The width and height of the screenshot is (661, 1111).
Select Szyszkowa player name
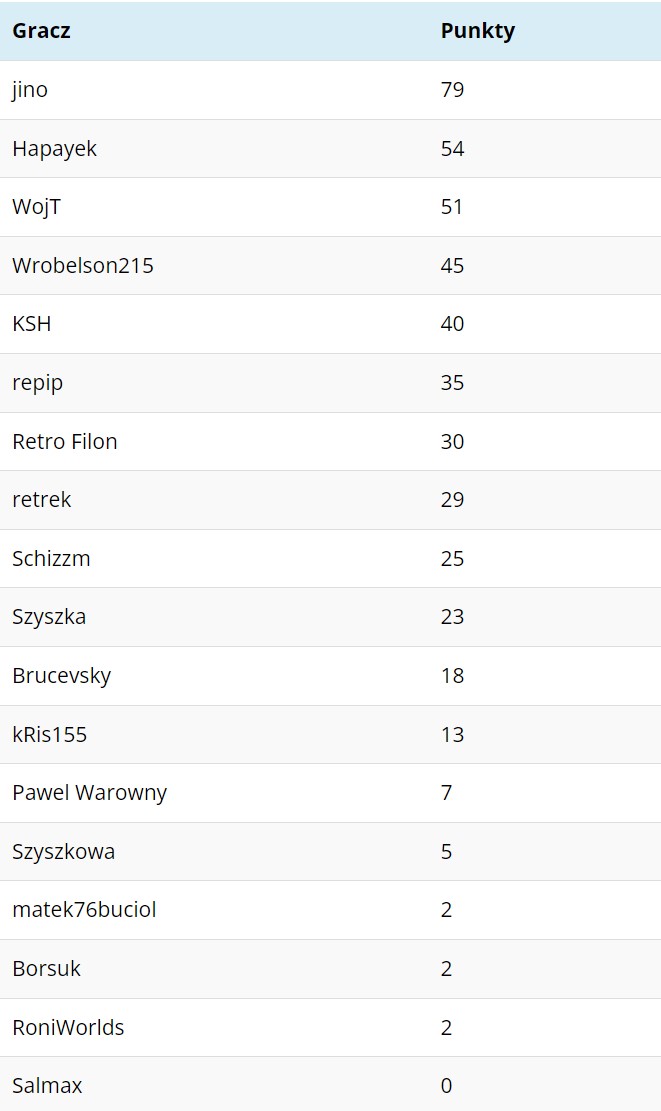64,852
